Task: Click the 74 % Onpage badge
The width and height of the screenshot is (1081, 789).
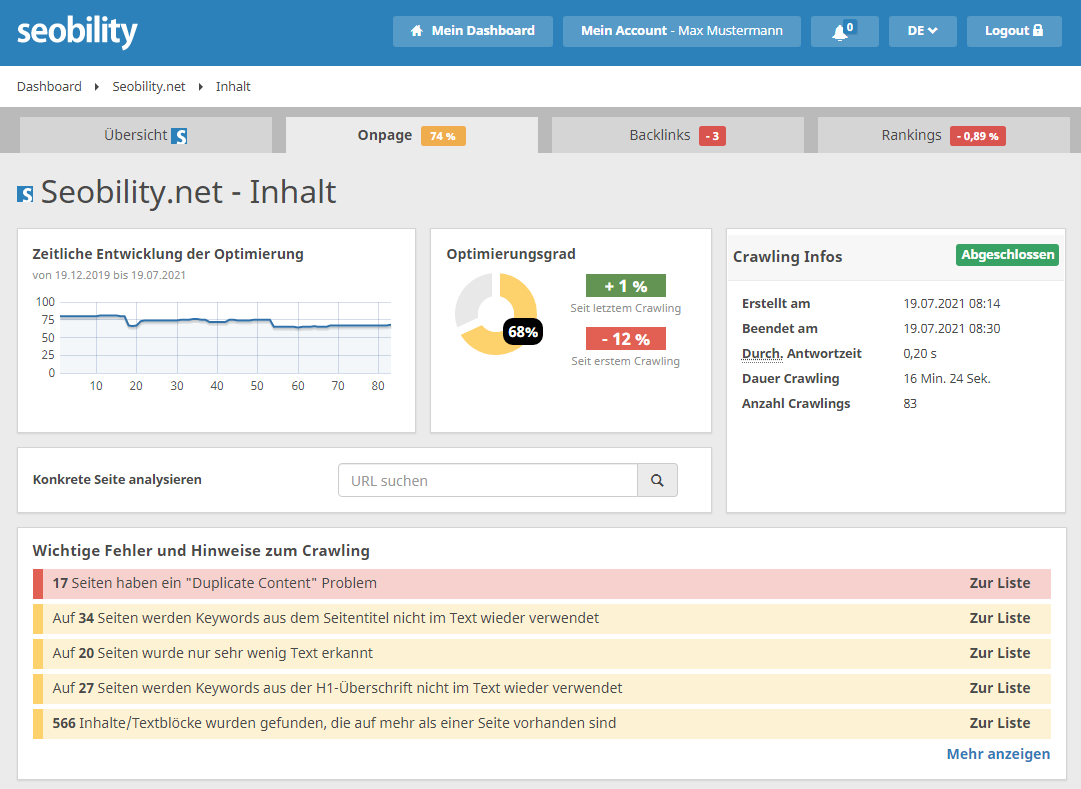Action: 443,136
